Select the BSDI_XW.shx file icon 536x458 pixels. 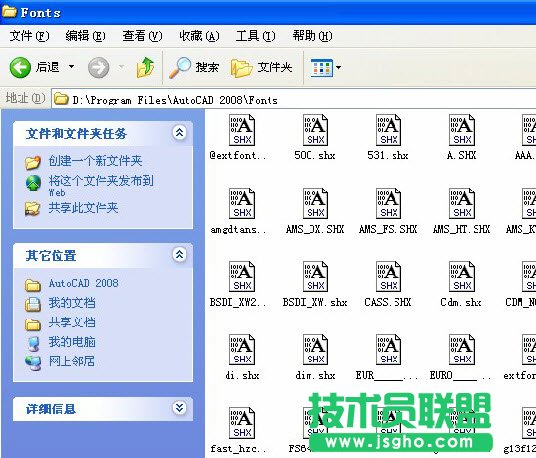[x=315, y=277]
